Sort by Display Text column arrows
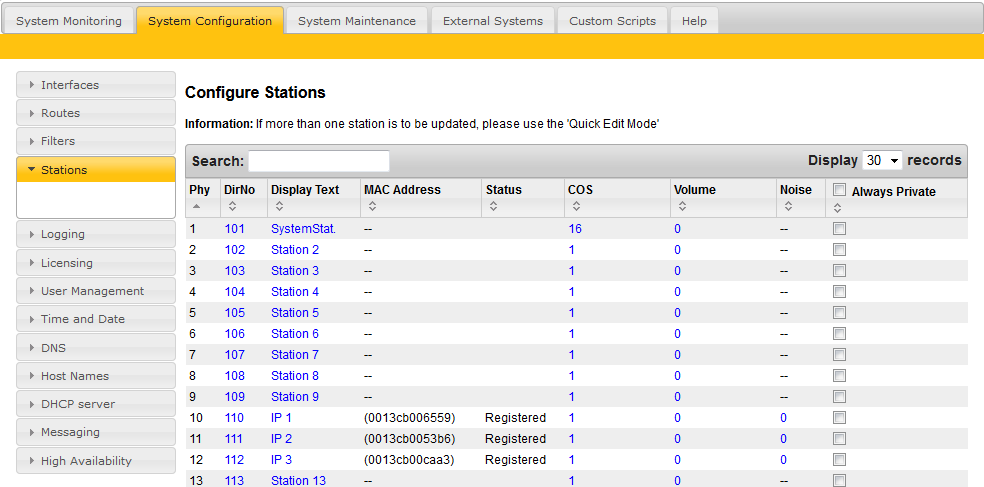Image resolution: width=984 pixels, height=487 pixels. pyautogui.click(x=277, y=206)
